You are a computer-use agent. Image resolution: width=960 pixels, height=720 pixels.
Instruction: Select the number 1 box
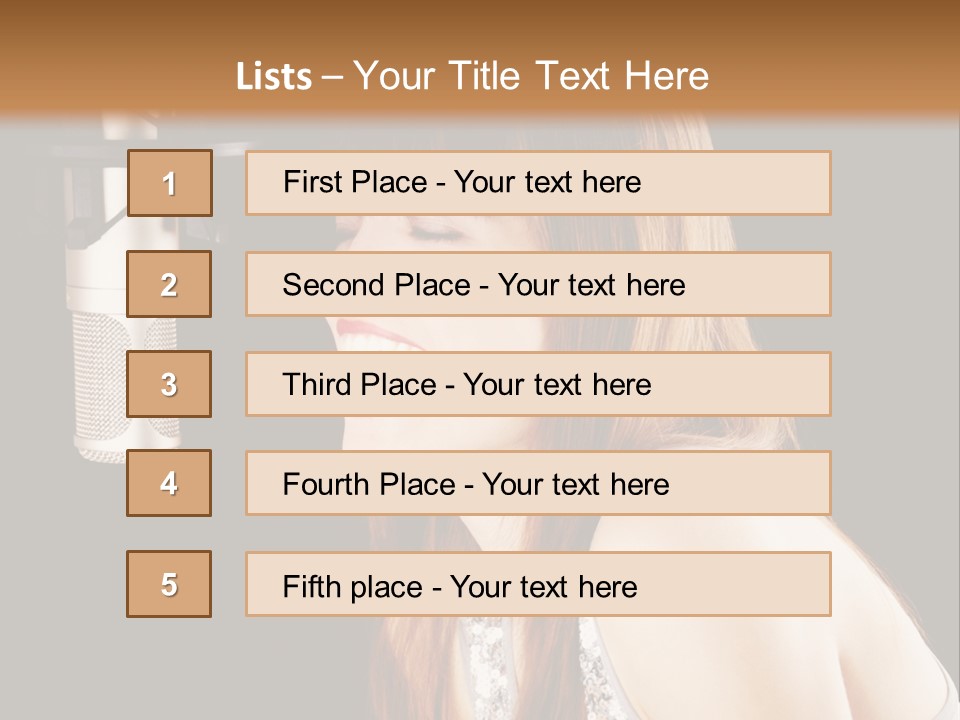(169, 183)
